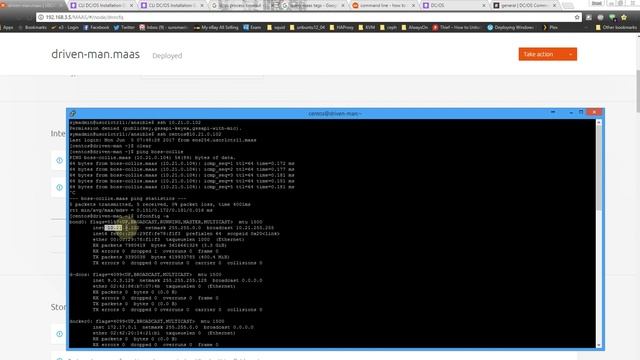
Task: Open the Plex bookmark
Action: (550, 27)
